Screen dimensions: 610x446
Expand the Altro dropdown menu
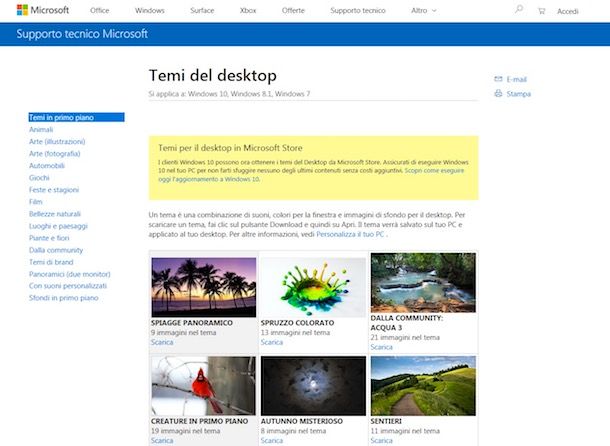tap(424, 11)
